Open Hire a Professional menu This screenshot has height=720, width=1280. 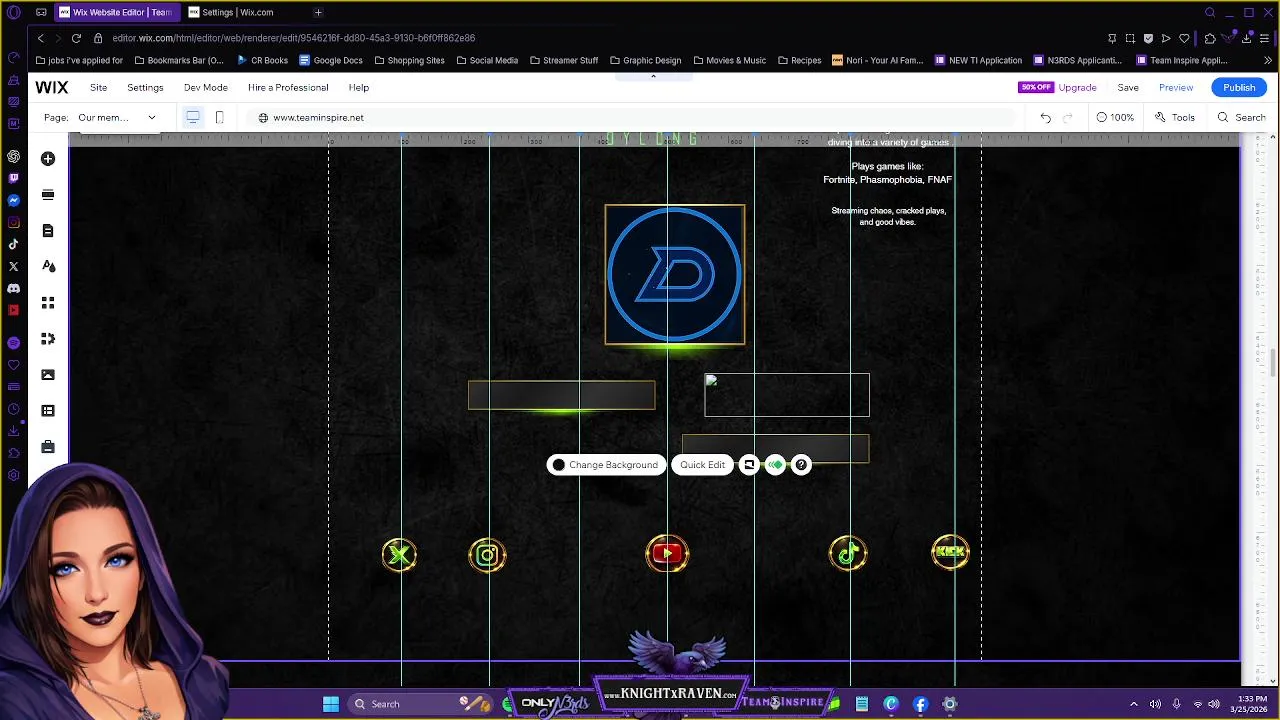(288, 88)
